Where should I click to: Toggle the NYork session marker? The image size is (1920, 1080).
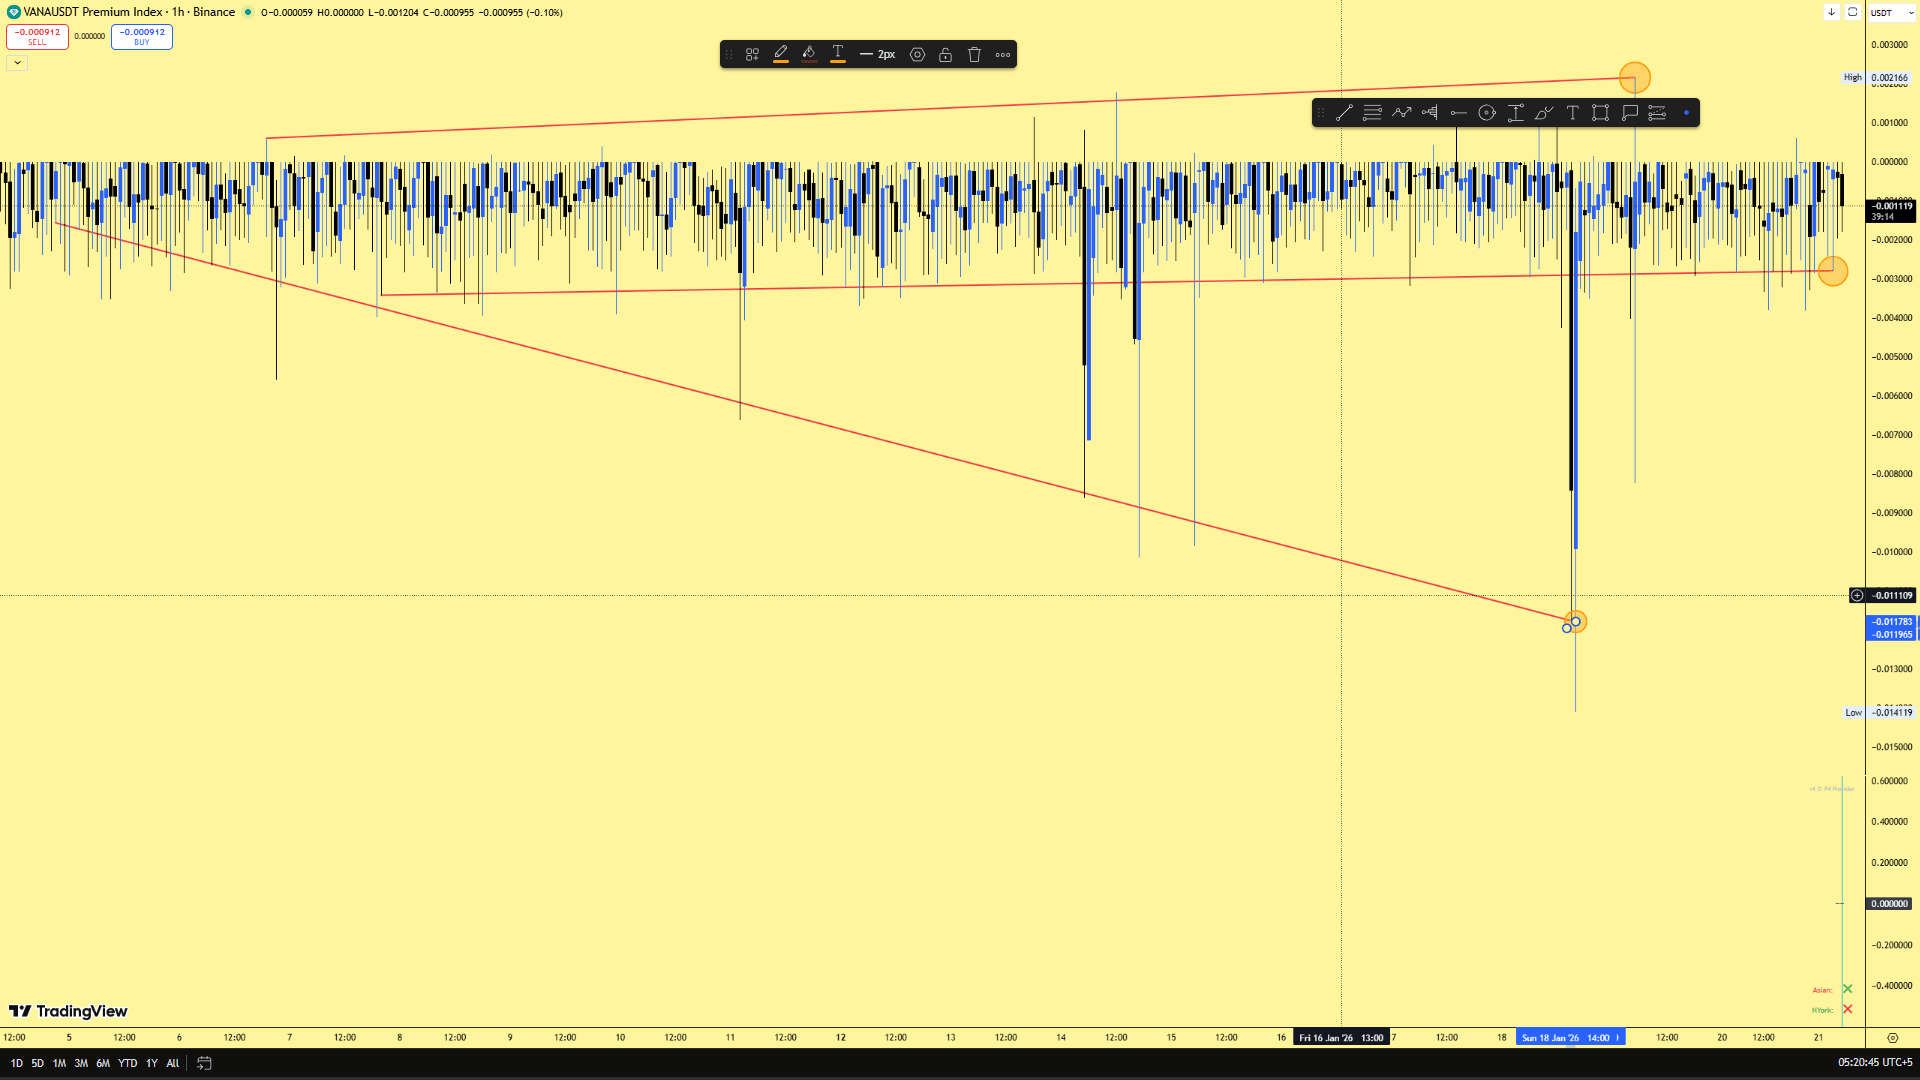pyautogui.click(x=1847, y=1009)
